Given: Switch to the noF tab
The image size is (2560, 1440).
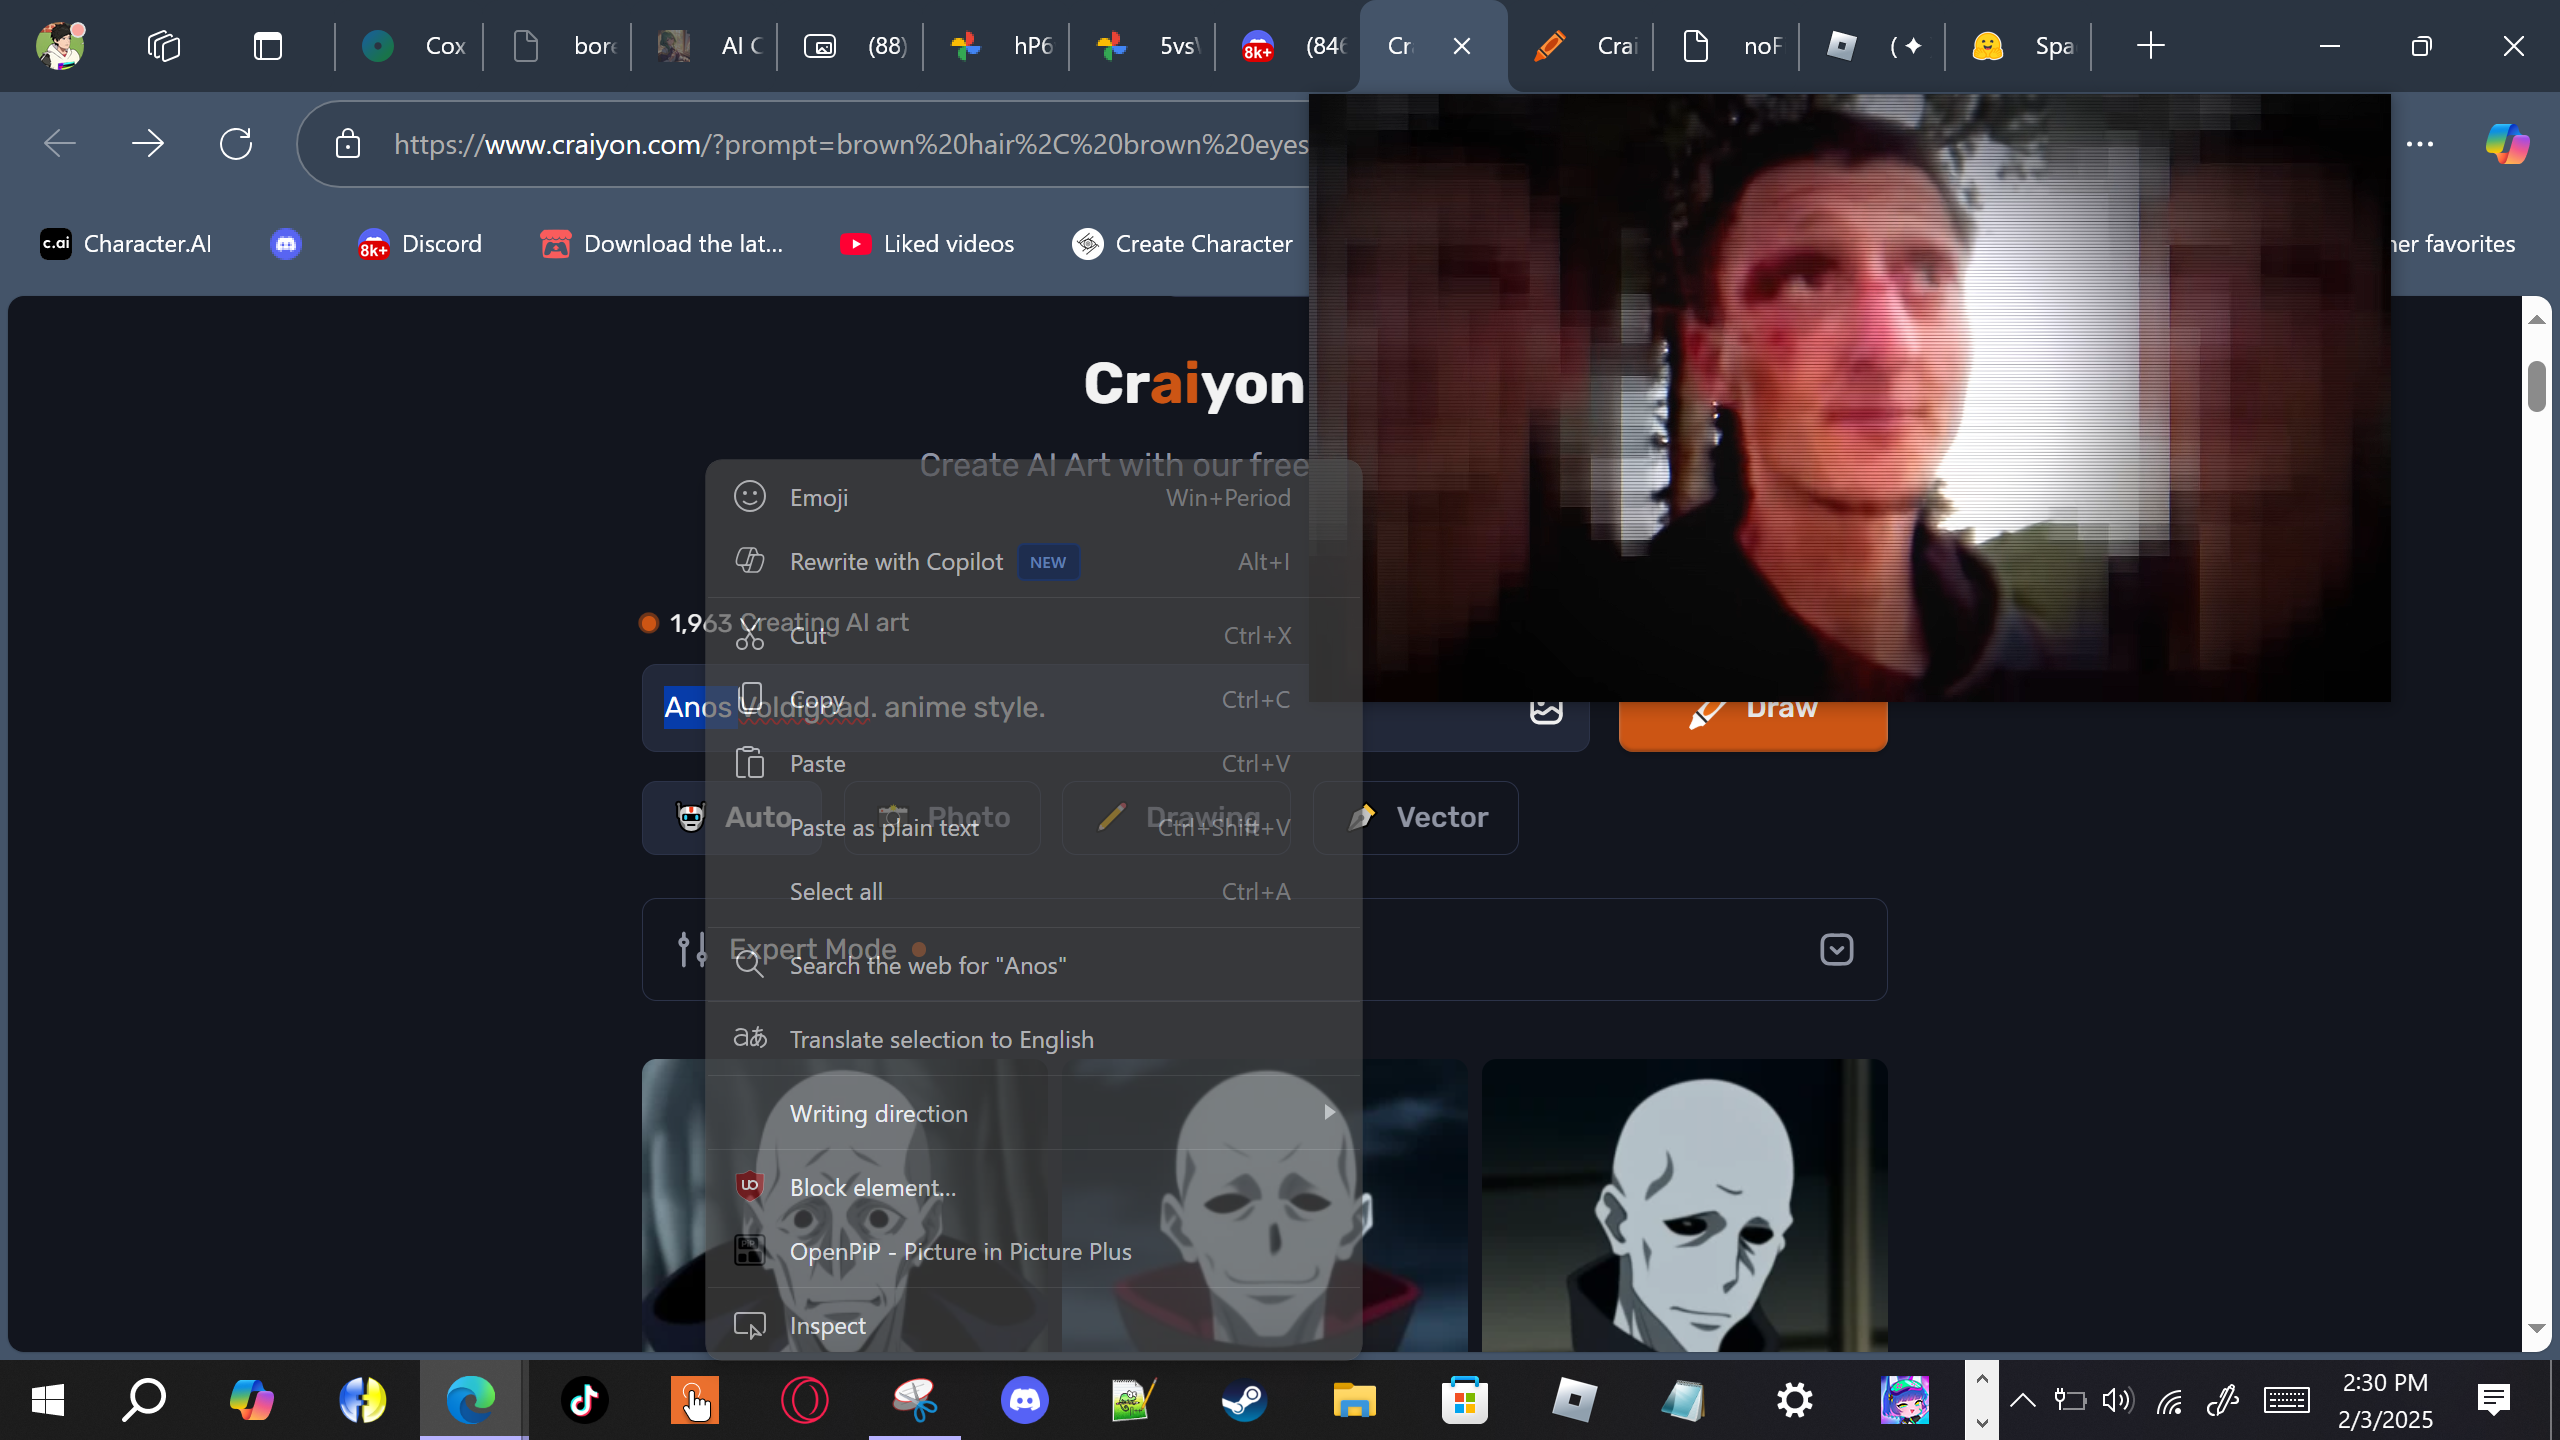Looking at the screenshot, I should pyautogui.click(x=1730, y=46).
